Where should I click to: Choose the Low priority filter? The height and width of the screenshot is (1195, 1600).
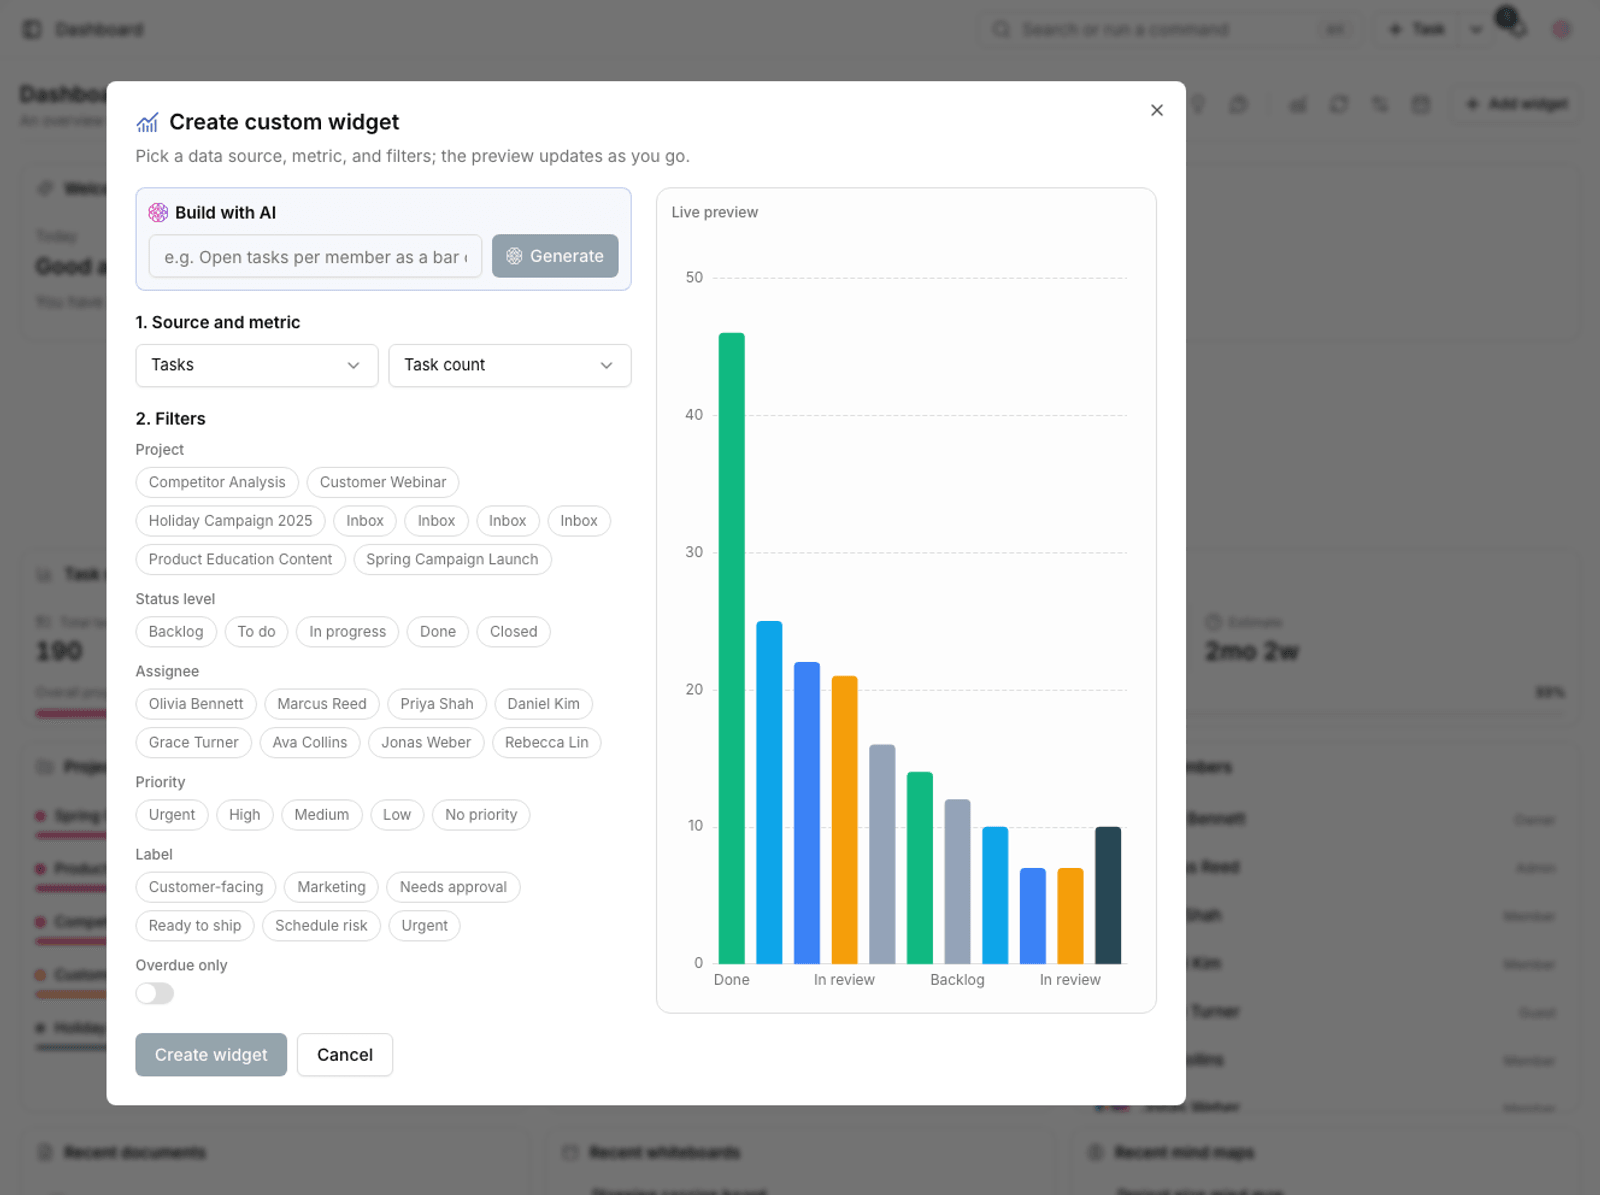(397, 815)
